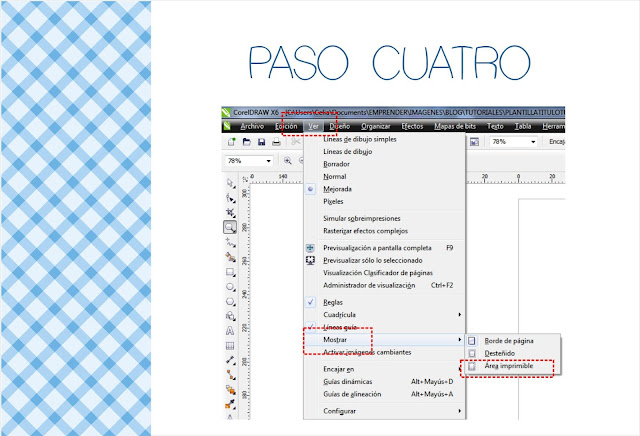The width and height of the screenshot is (640, 436).
Task: Click the Print icon in toolbar
Action: [276, 142]
